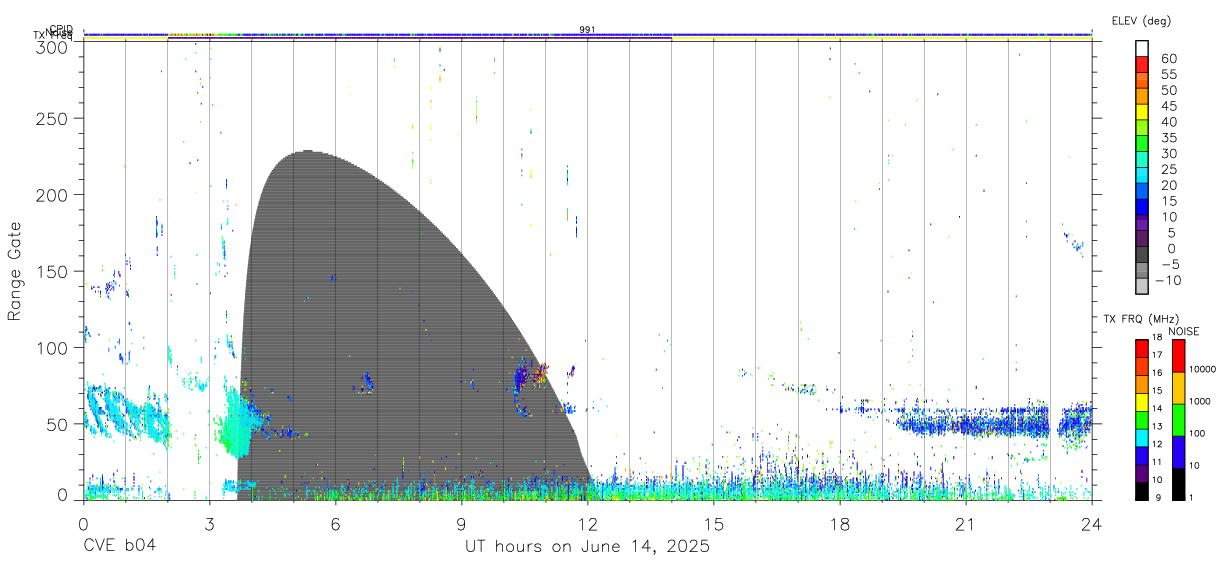Click x-axis tick label '18'
This screenshot has height=567, width=1228.
pos(840,523)
